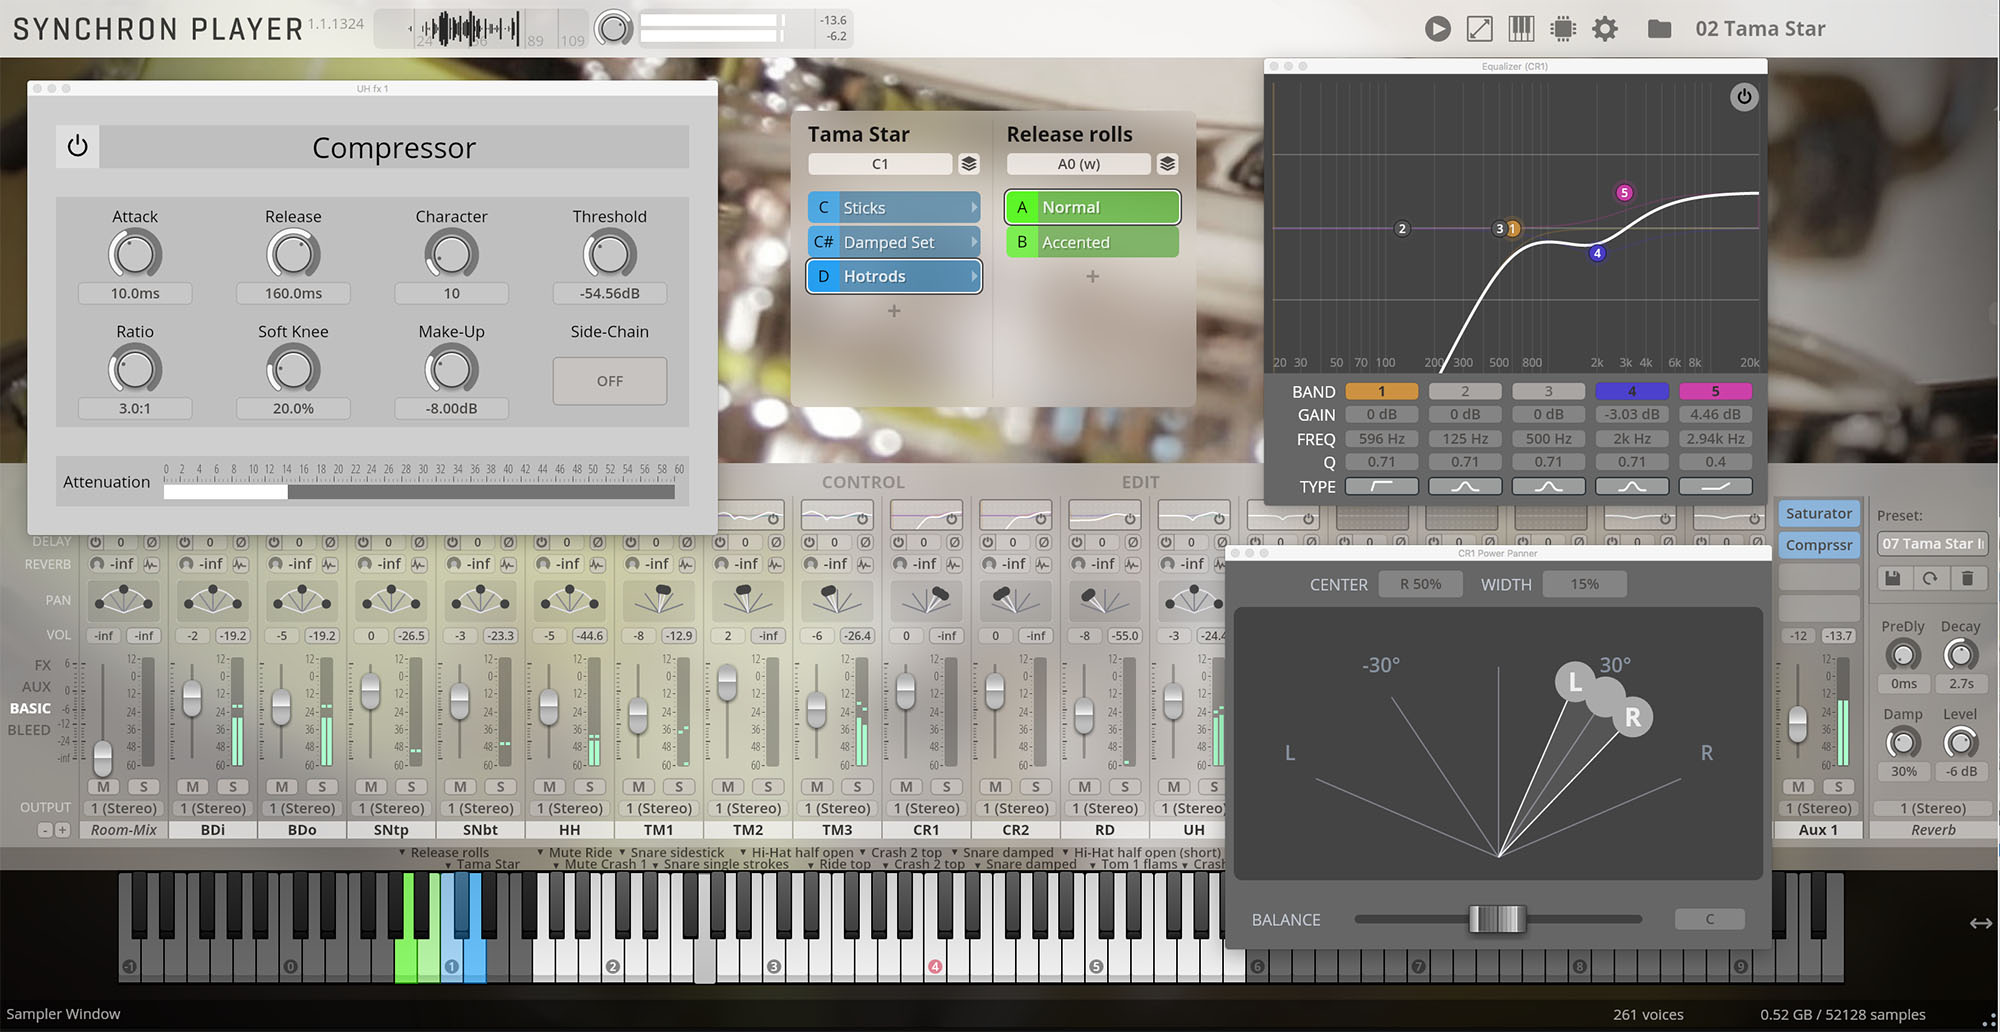Click the EQ band 4 node
Viewport: 2000px width, 1032px height.
(x=1597, y=253)
